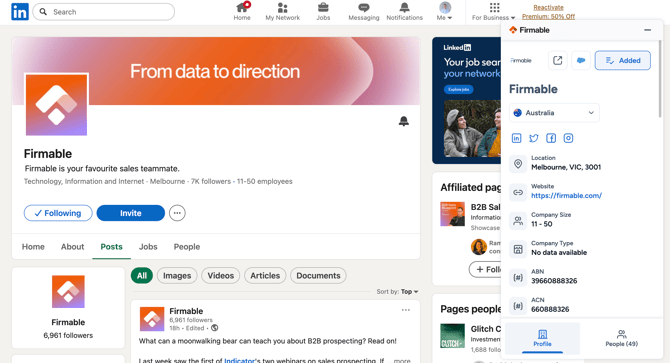Viewport: 670px width, 363px height.
Task: Filter posts by Documents
Action: 318,276
